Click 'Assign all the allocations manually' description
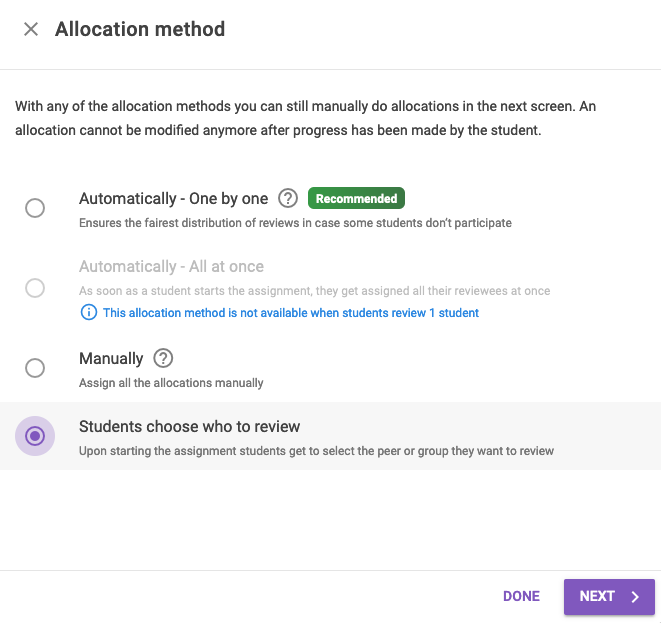This screenshot has width=661, height=623. (171, 383)
